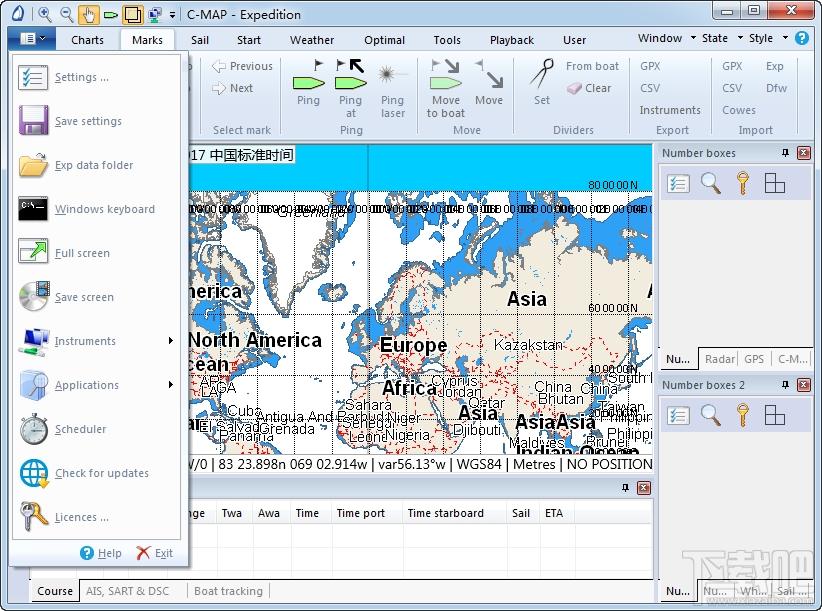The height and width of the screenshot is (611, 822).
Task: Open Exp data folder
Action: pos(96,165)
